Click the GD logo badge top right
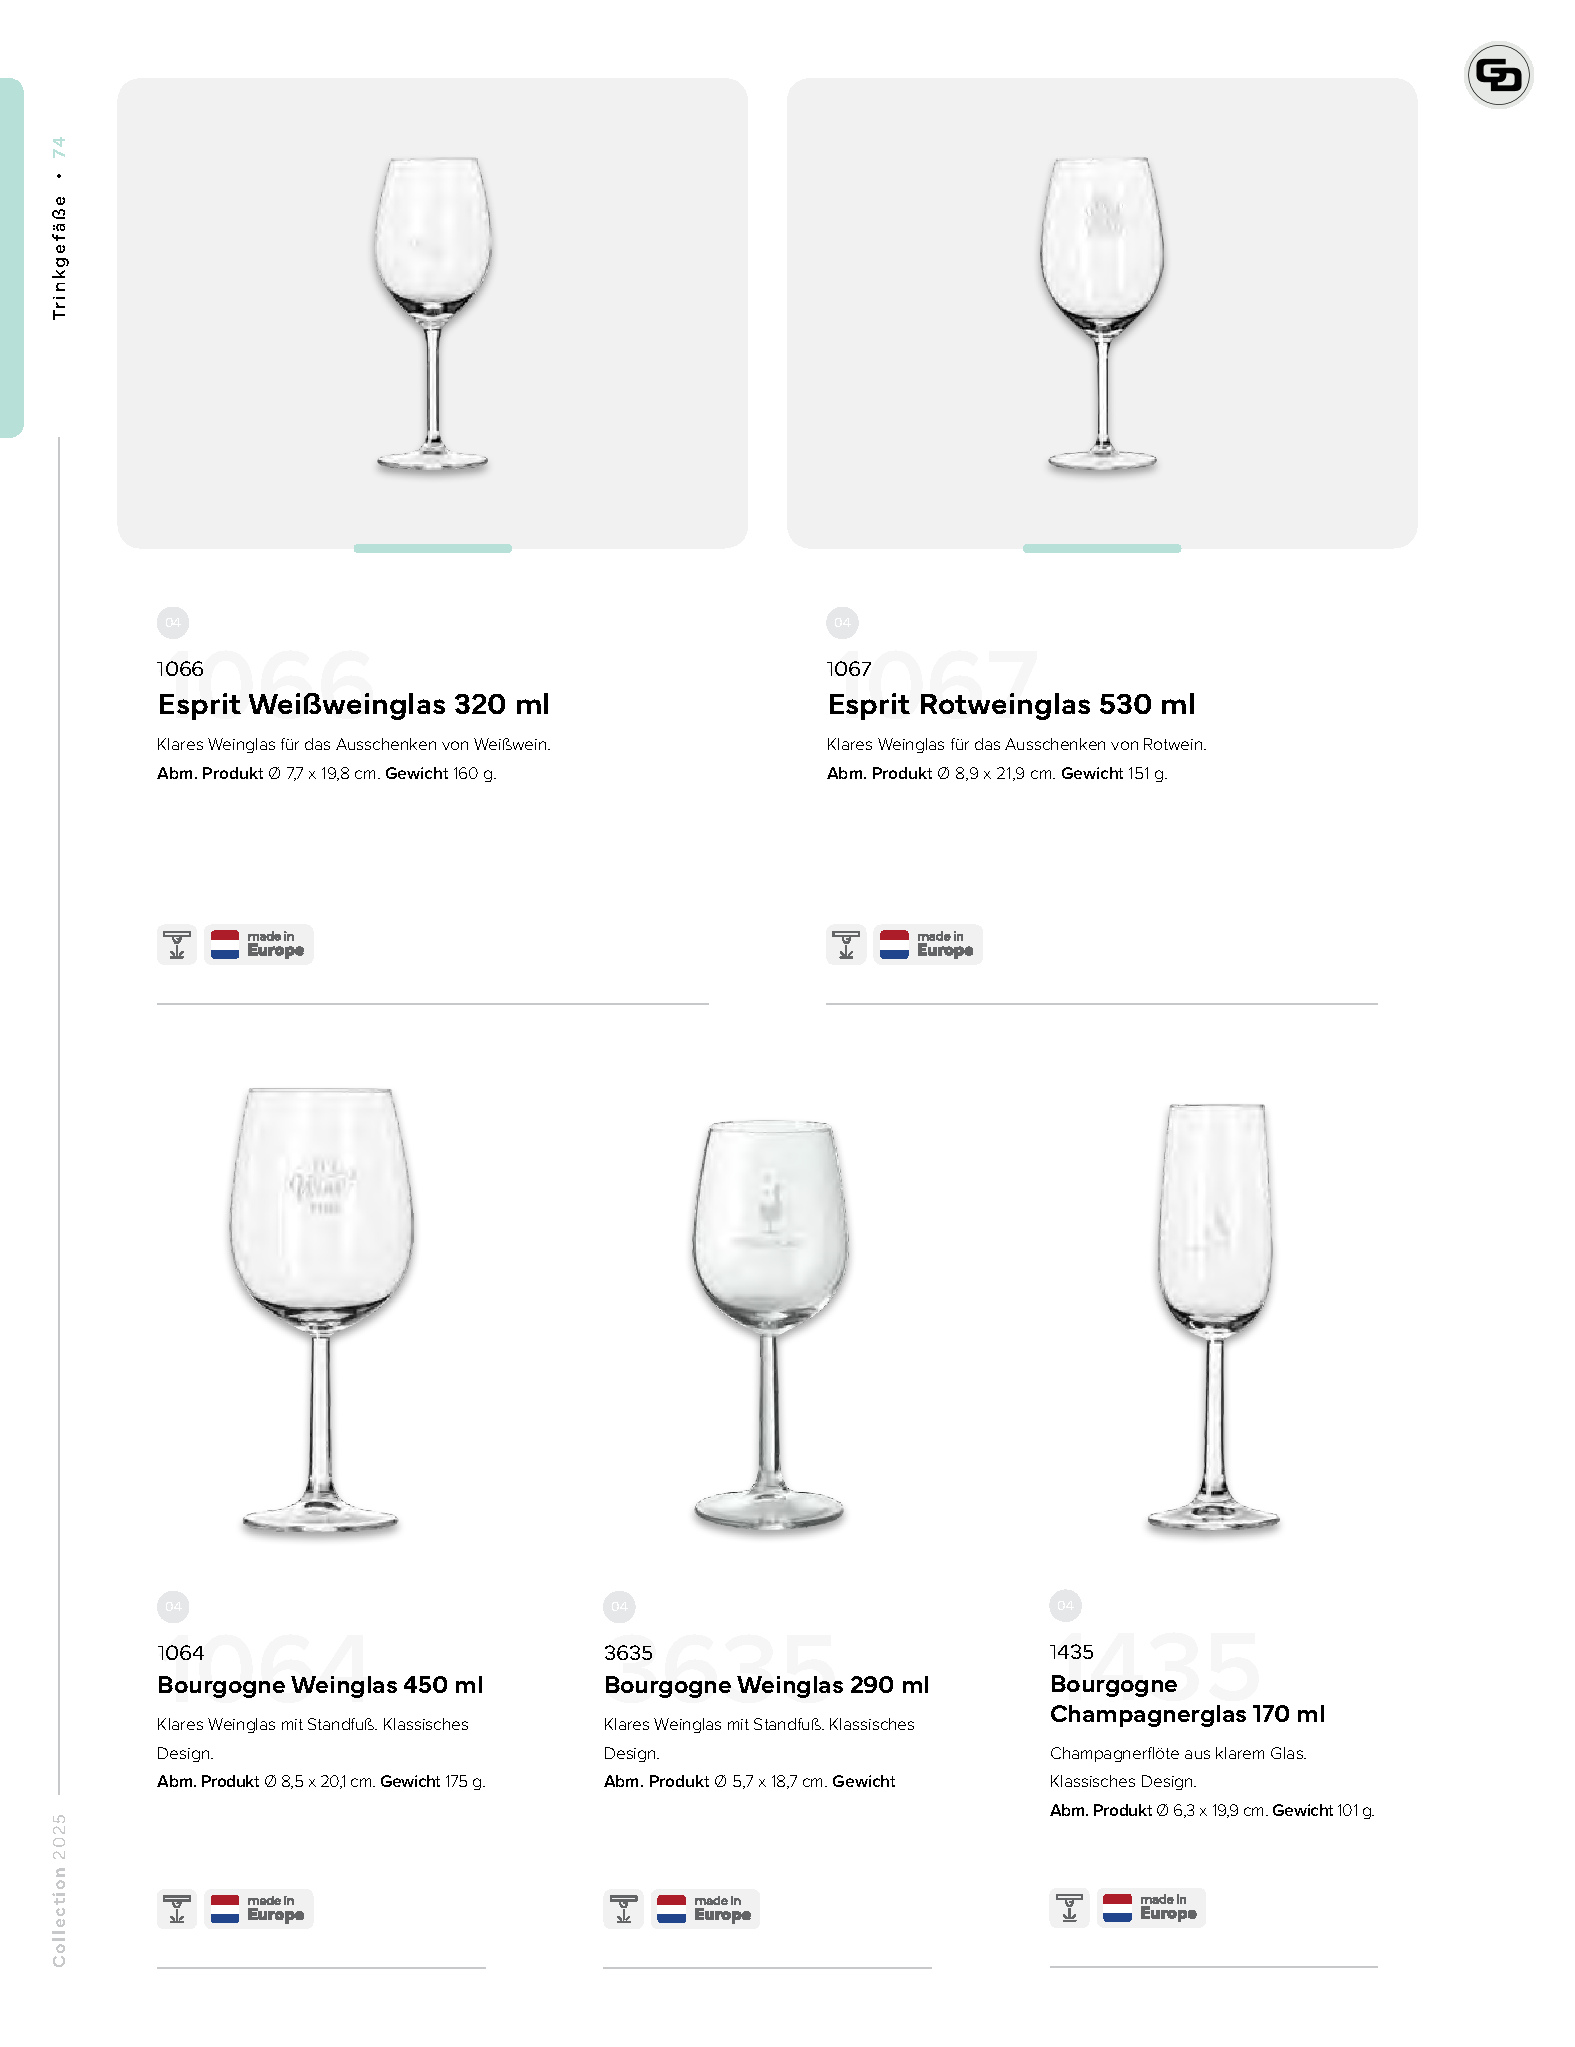1575x2047 pixels. click(x=1498, y=75)
